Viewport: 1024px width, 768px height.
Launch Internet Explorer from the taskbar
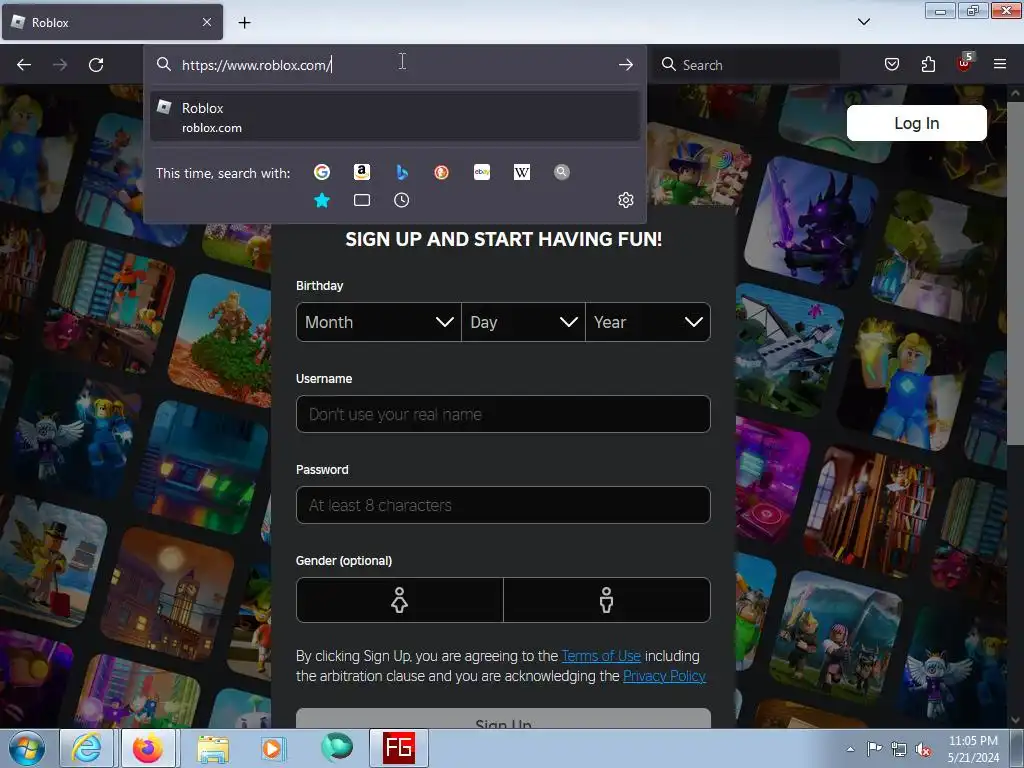[87, 748]
